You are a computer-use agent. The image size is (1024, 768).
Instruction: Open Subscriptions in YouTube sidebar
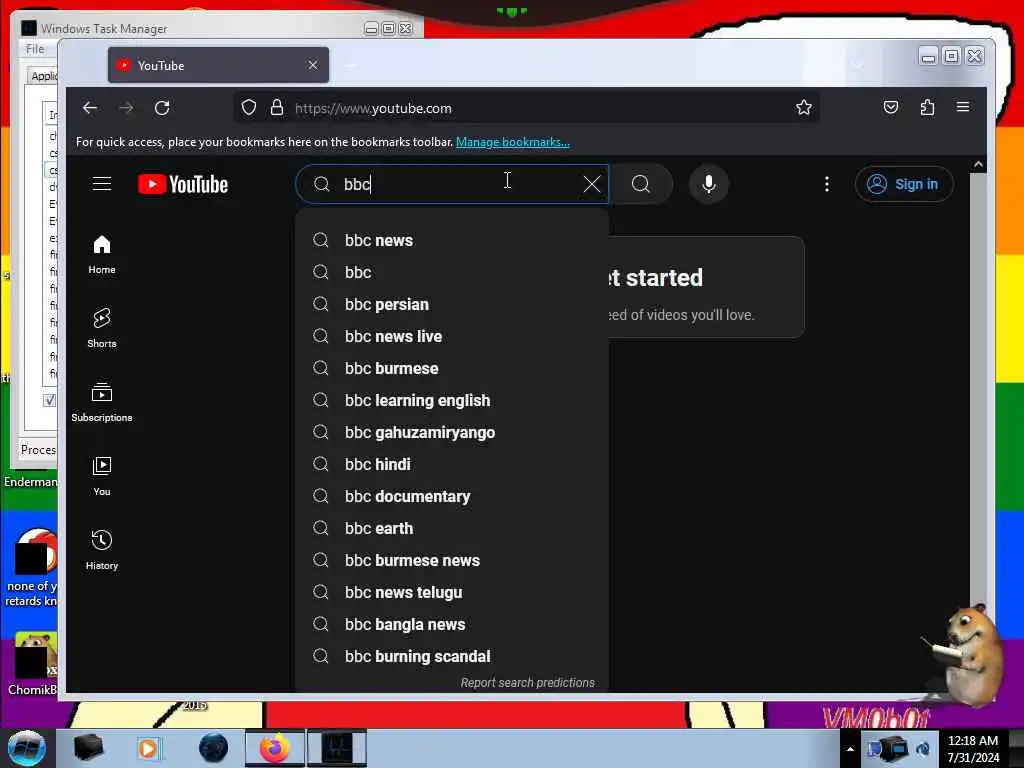click(x=102, y=402)
